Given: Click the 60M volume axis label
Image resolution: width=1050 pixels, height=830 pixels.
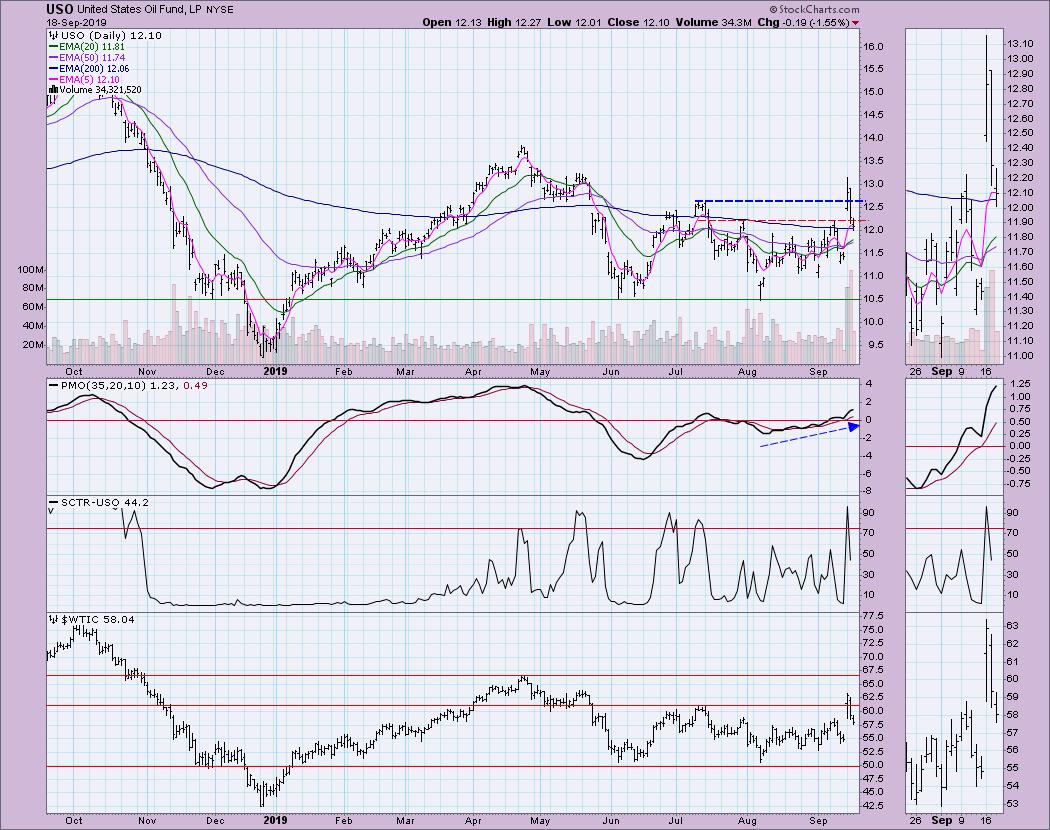Looking at the screenshot, I should 33,307.
